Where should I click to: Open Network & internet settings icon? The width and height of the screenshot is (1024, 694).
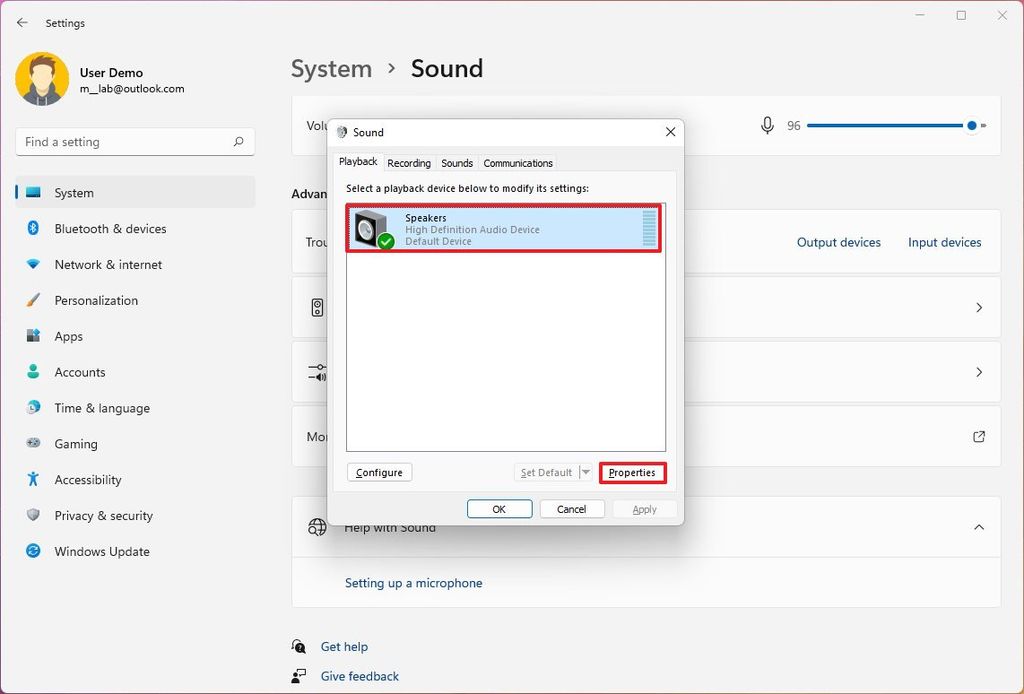36,264
